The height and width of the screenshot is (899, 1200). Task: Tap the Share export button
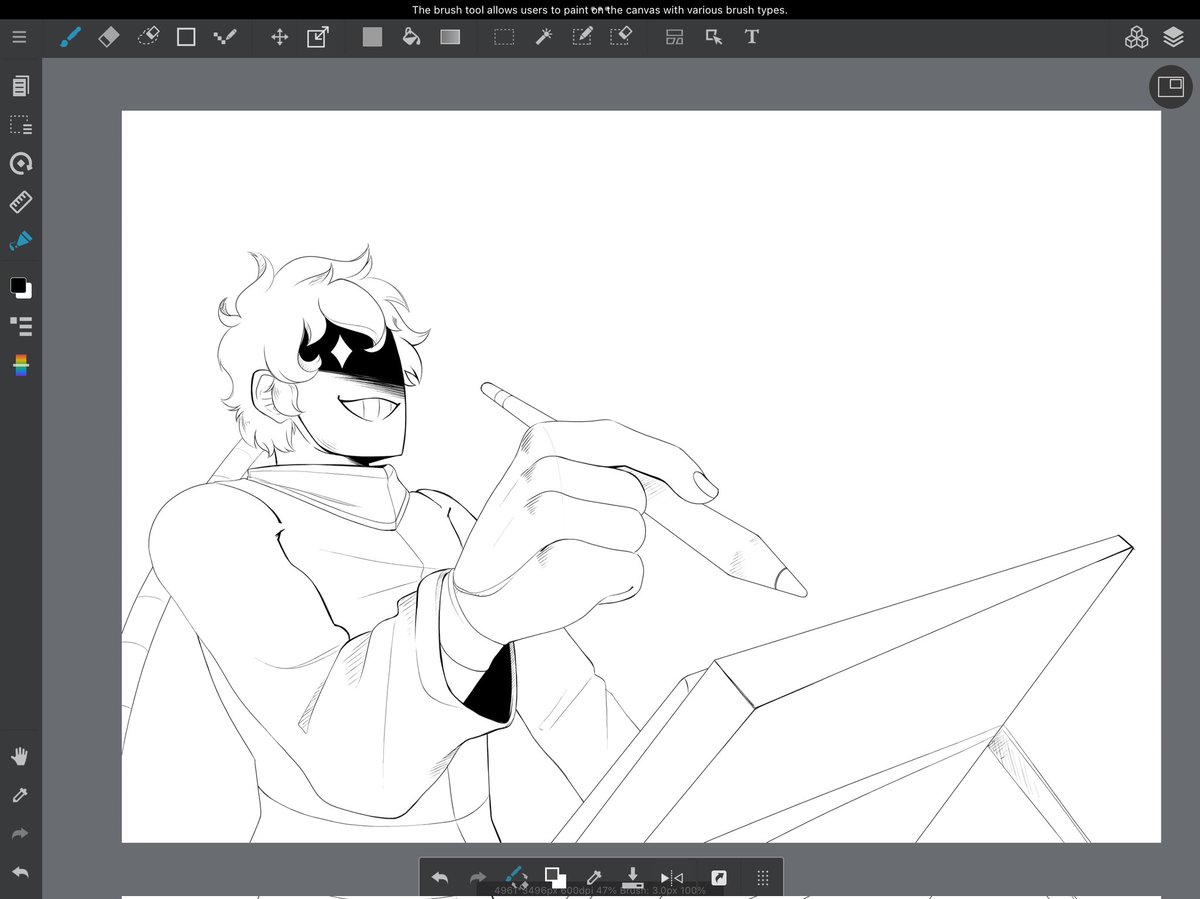(x=719, y=877)
